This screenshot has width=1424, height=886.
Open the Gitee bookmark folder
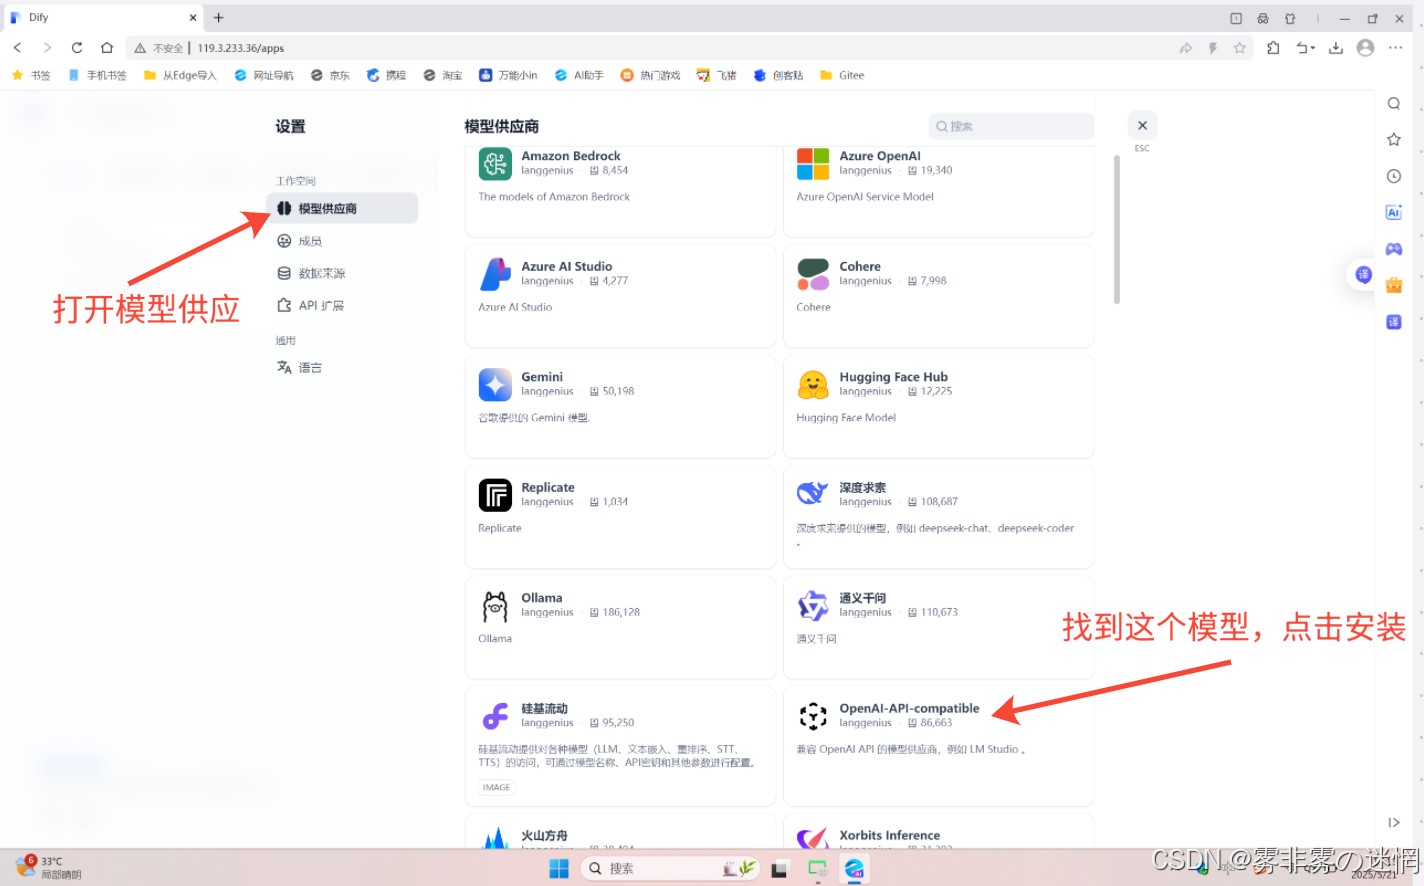(x=842, y=75)
